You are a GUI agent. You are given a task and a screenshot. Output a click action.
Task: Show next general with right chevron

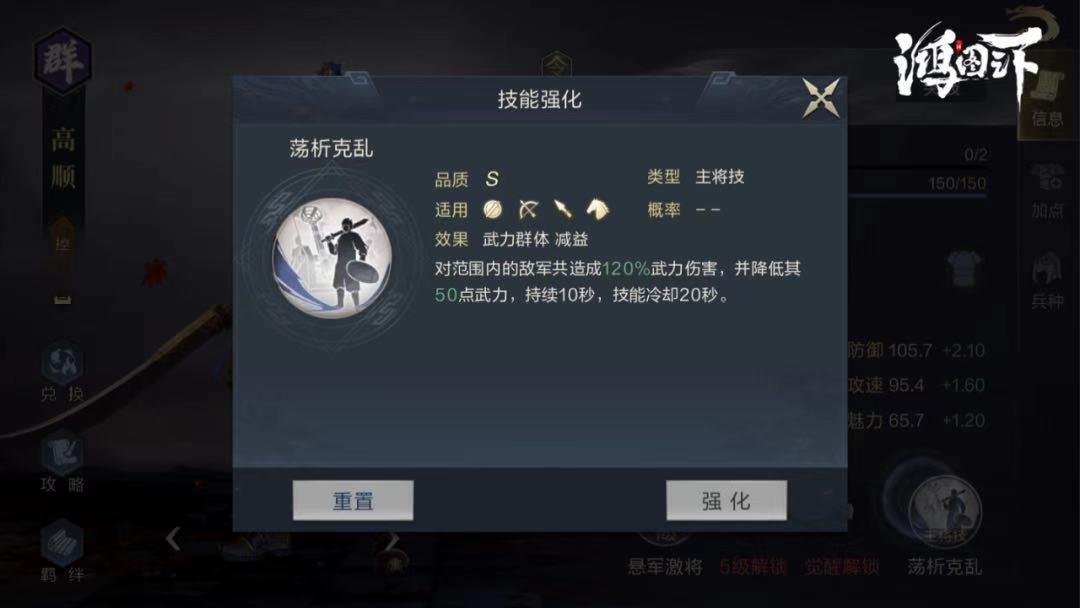tap(391, 543)
